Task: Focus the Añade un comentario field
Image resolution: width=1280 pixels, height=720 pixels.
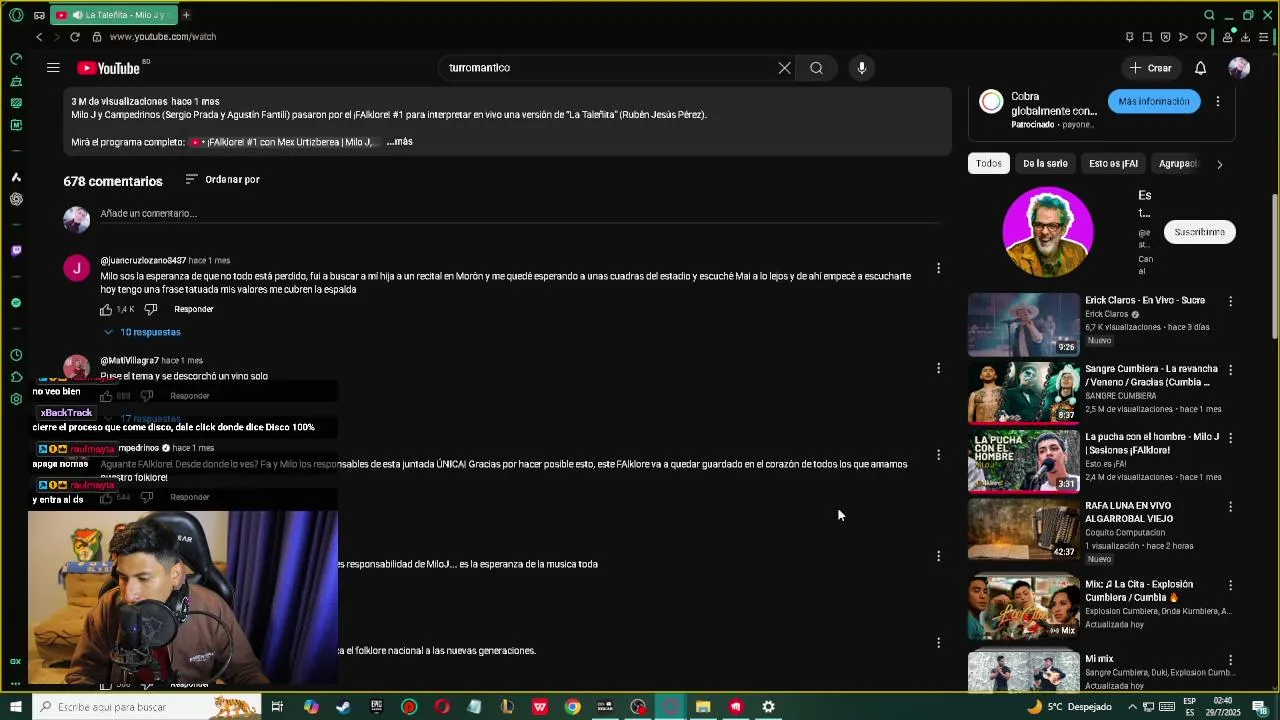Action: click(x=520, y=213)
